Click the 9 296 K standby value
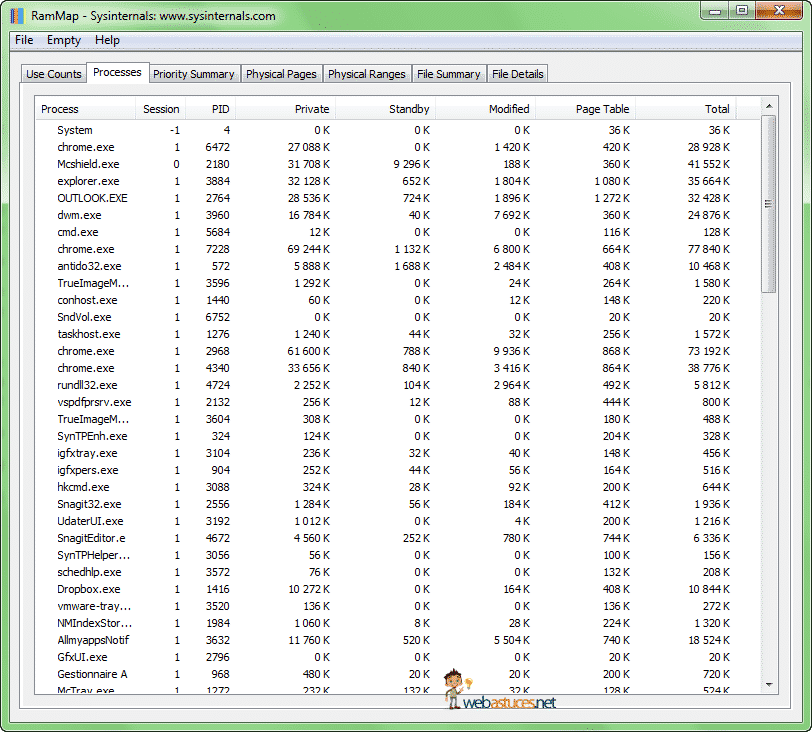 pyautogui.click(x=411, y=164)
